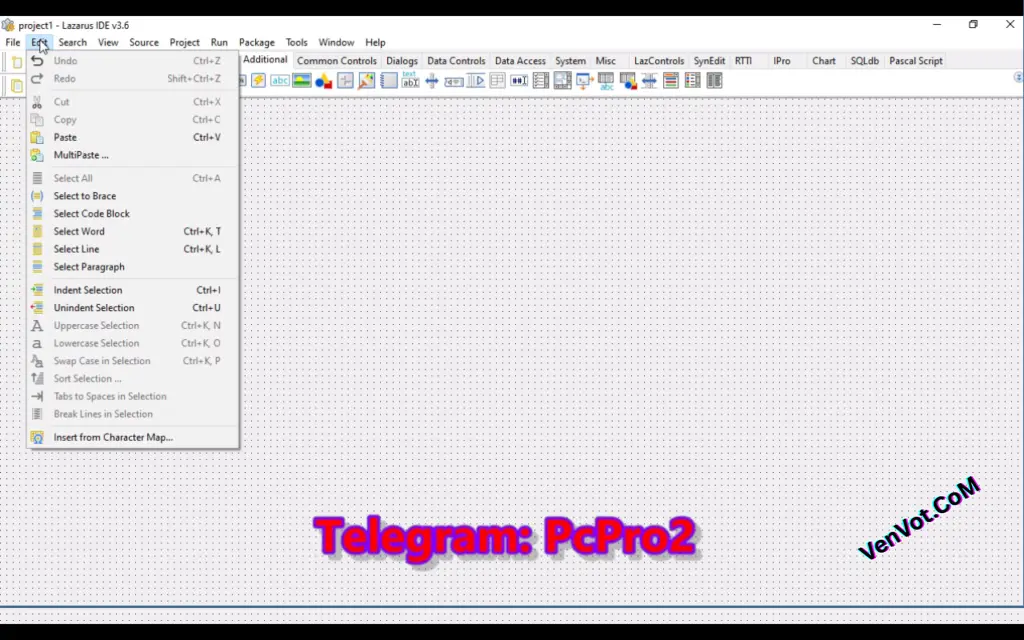Select the TColorListBox component icon
1024x640 pixels.
click(x=692, y=80)
